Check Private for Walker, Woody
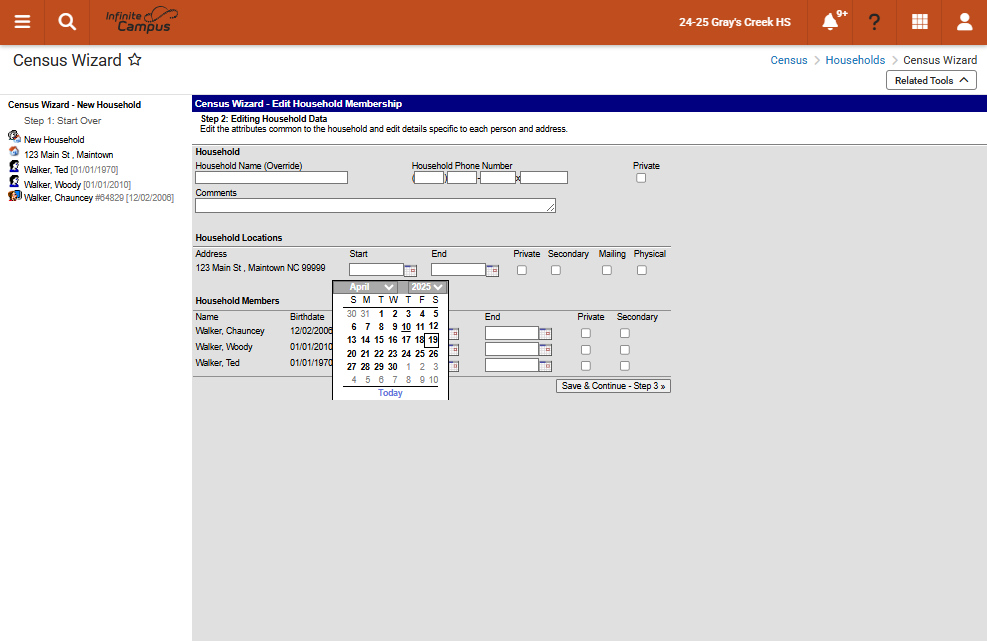Viewport: 987px width, 641px height. (x=586, y=349)
